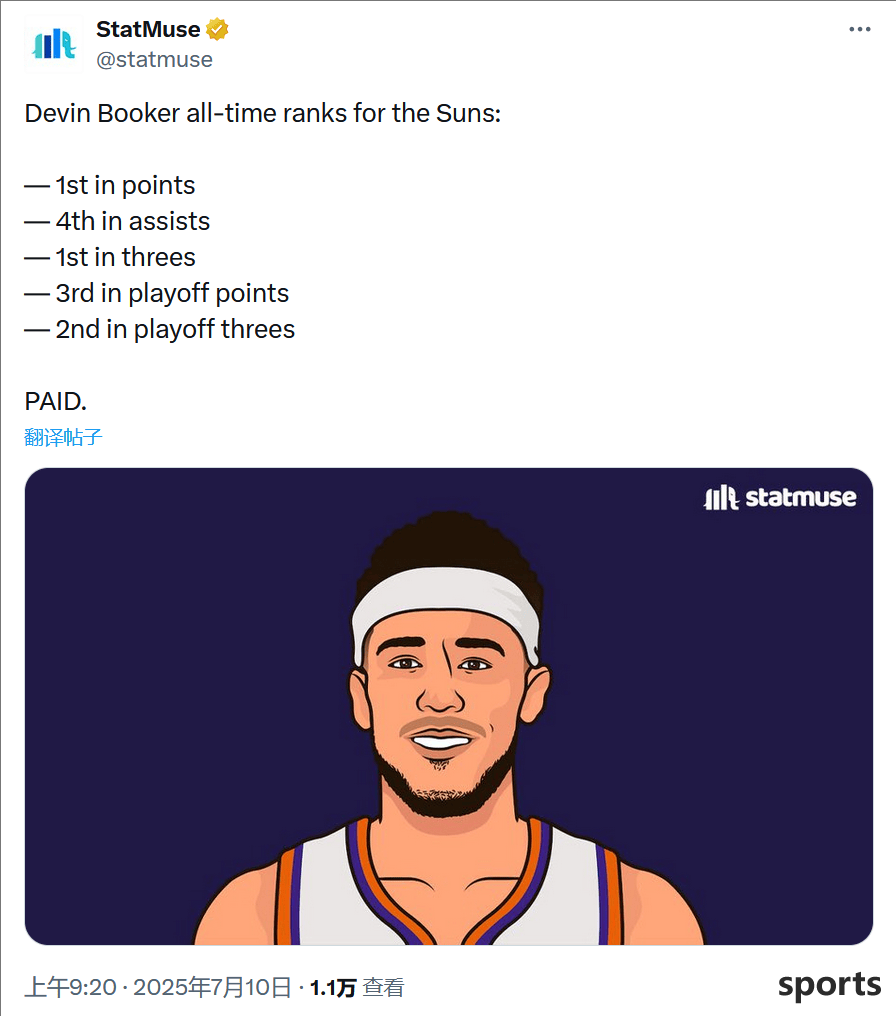Click the tweet headline about Devin Booker ranks
The image size is (896, 1016).
click(x=262, y=113)
